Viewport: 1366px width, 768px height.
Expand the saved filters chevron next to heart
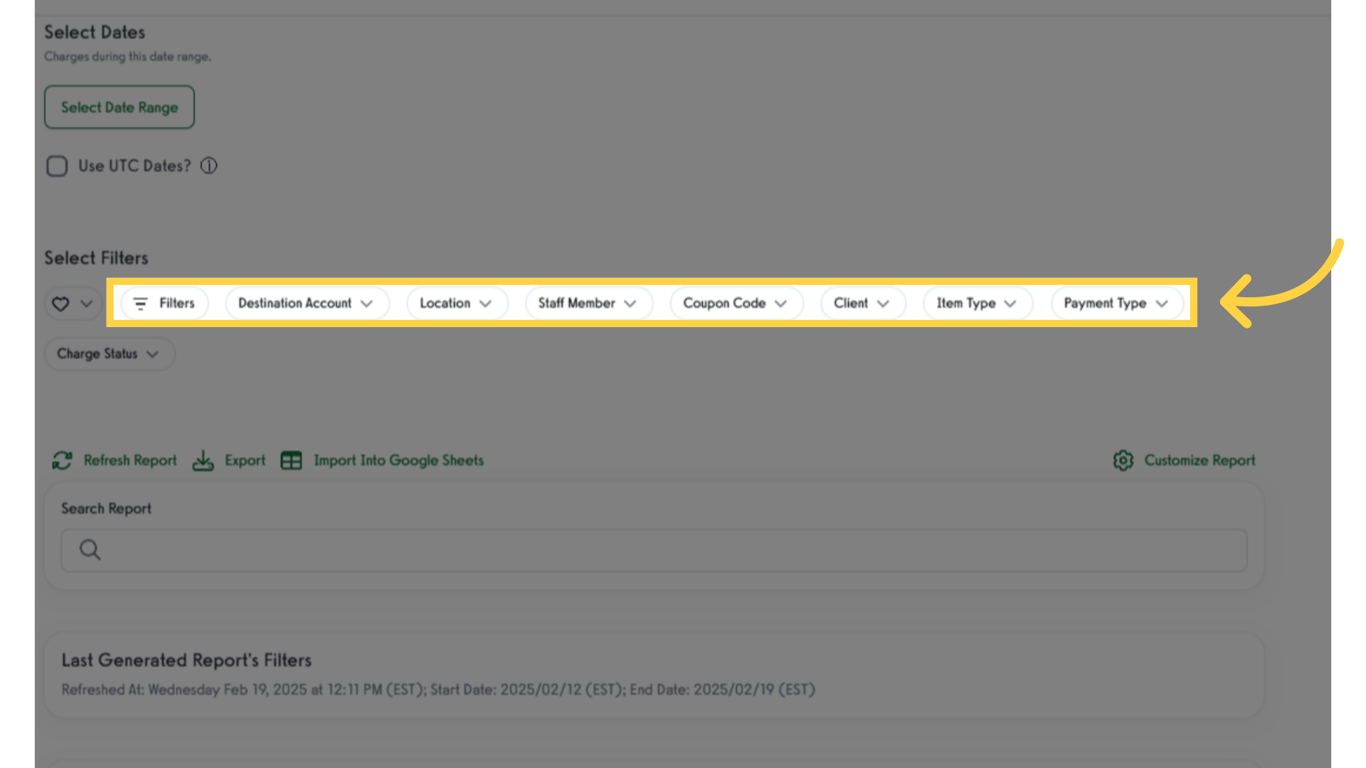pyautogui.click(x=86, y=304)
